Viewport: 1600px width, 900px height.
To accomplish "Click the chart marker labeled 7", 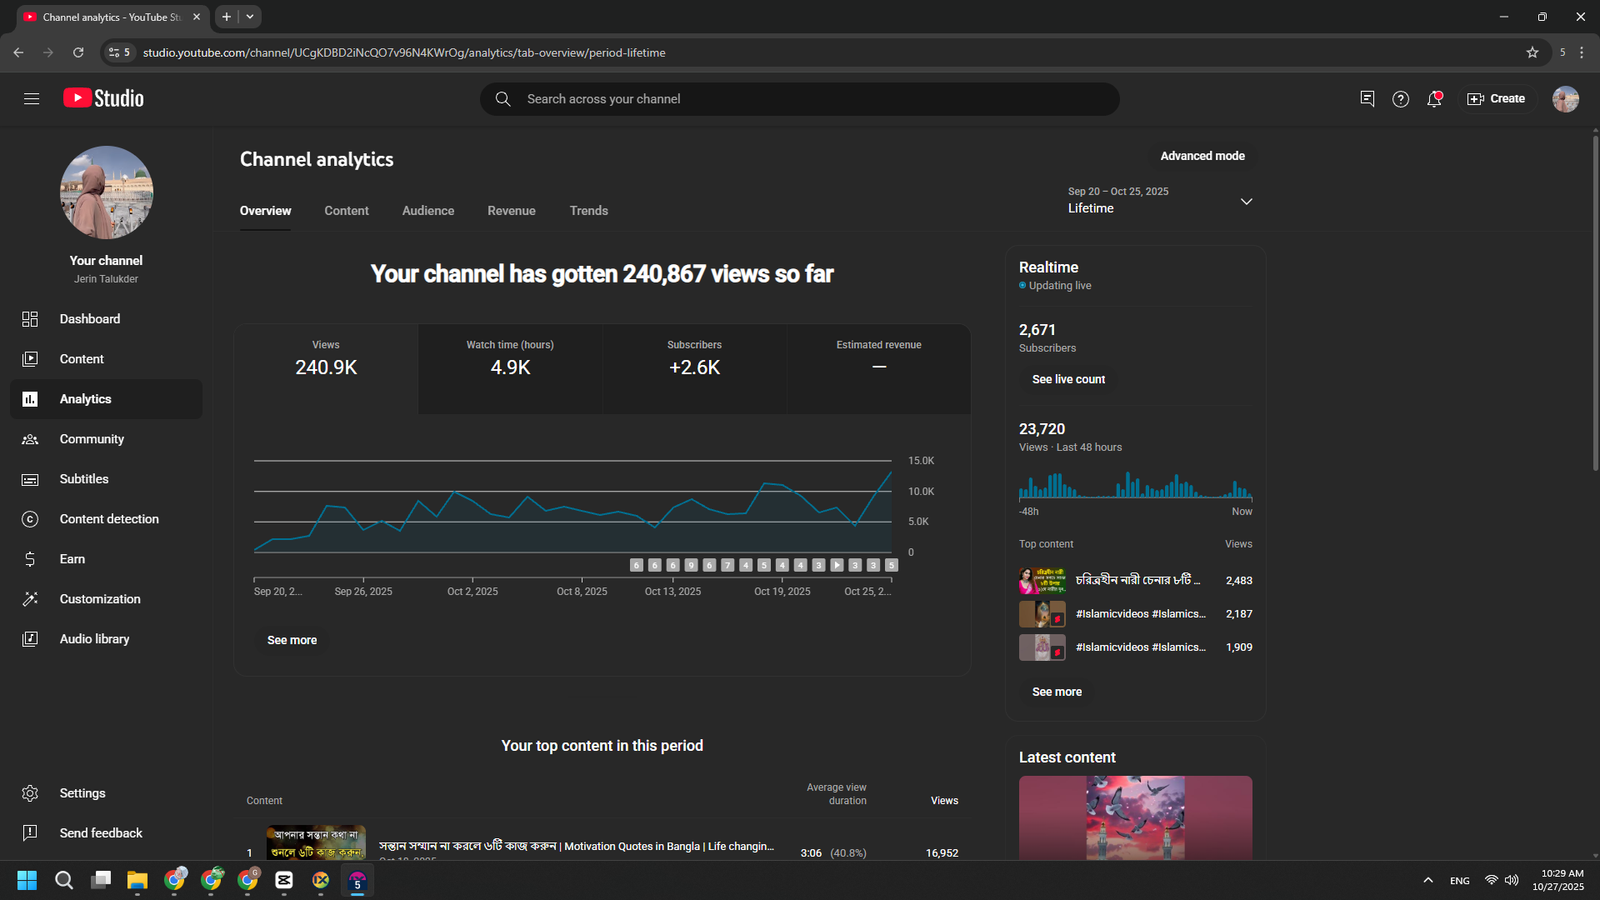I will [727, 565].
